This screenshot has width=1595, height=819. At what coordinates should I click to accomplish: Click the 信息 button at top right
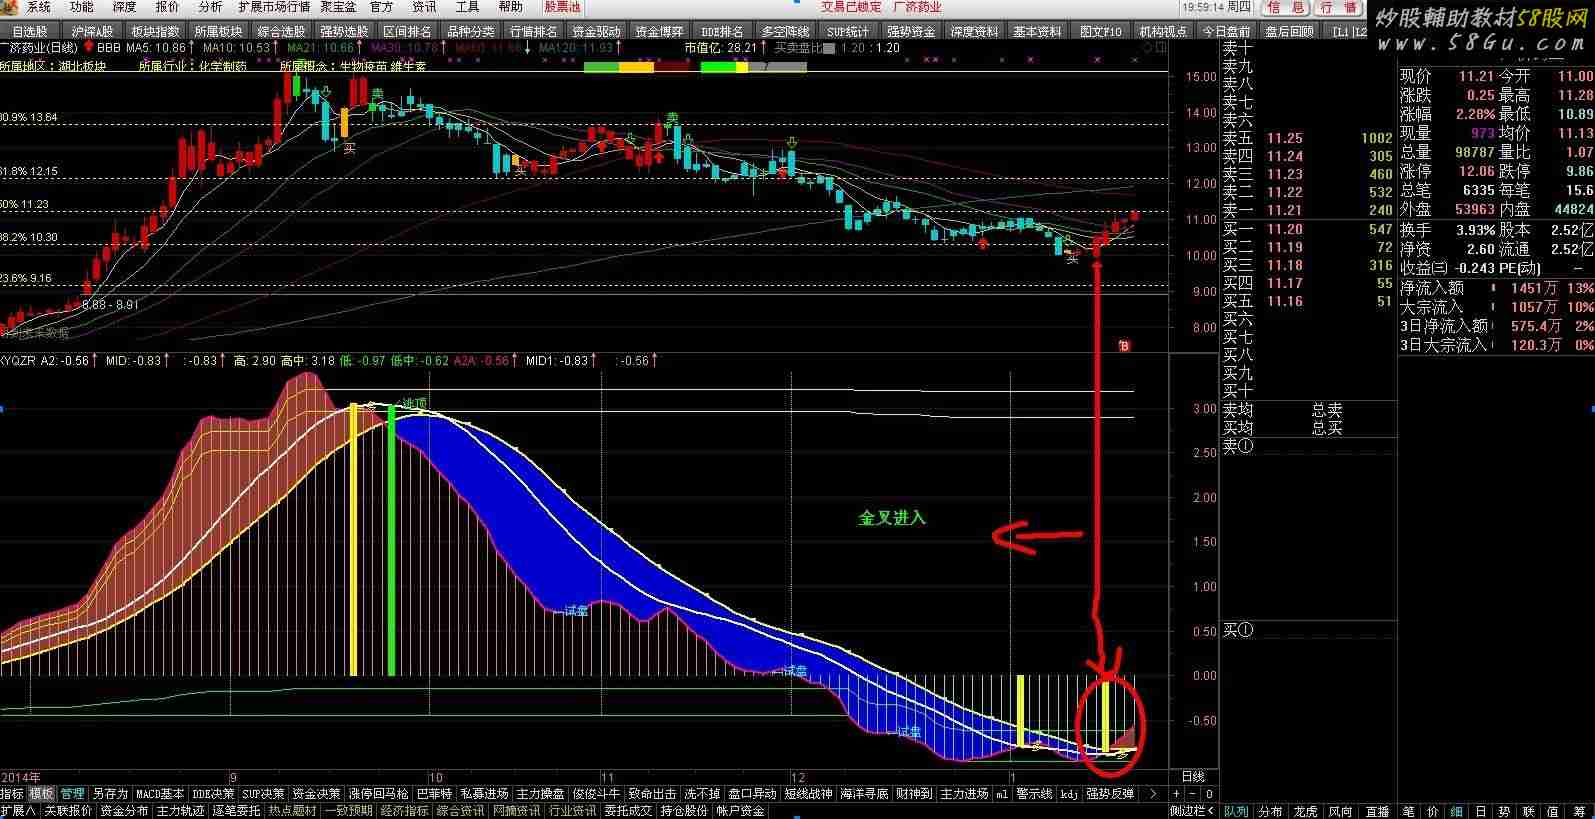(x=1284, y=7)
